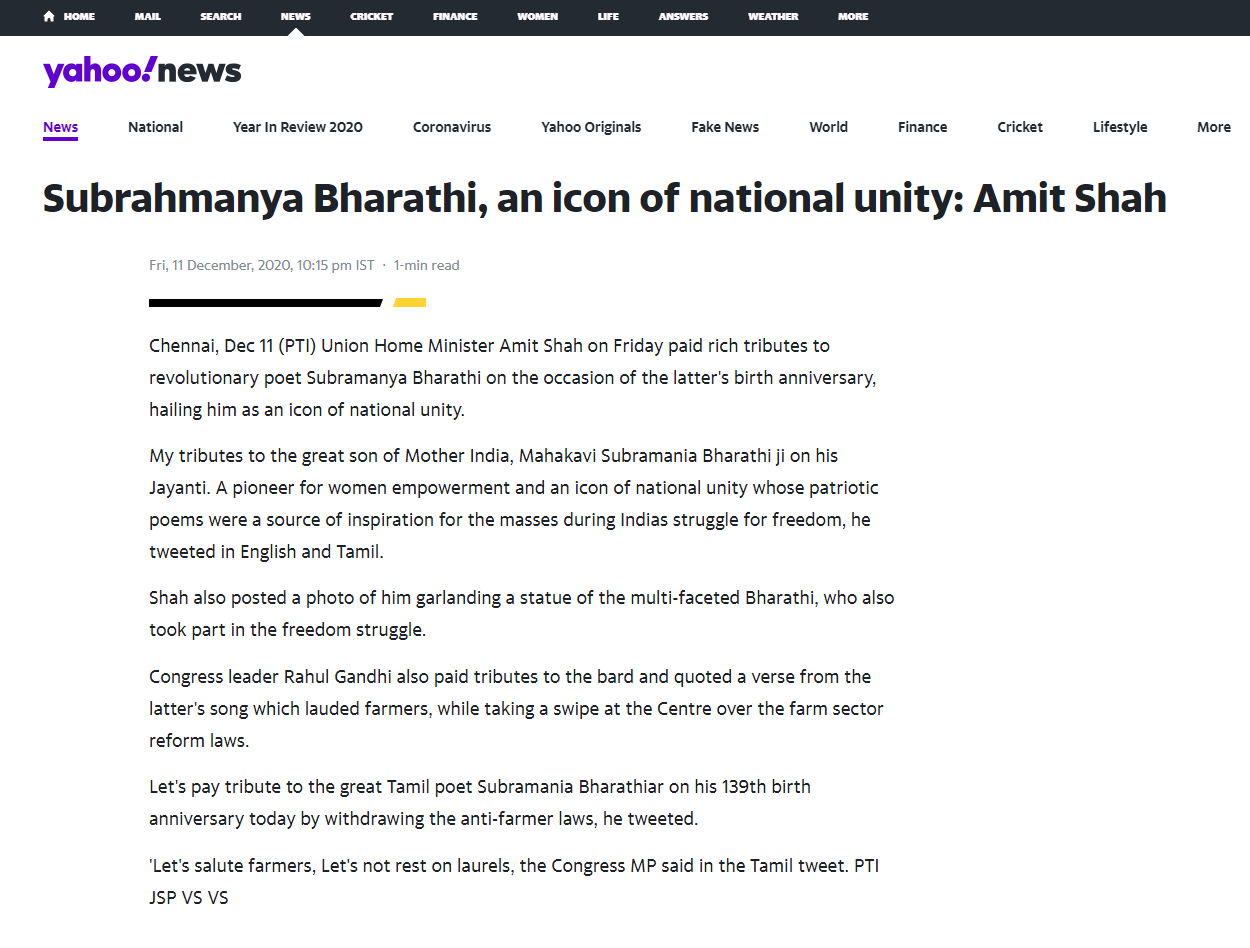Select Women in the top bar
The height and width of the screenshot is (948, 1250).
pos(537,17)
